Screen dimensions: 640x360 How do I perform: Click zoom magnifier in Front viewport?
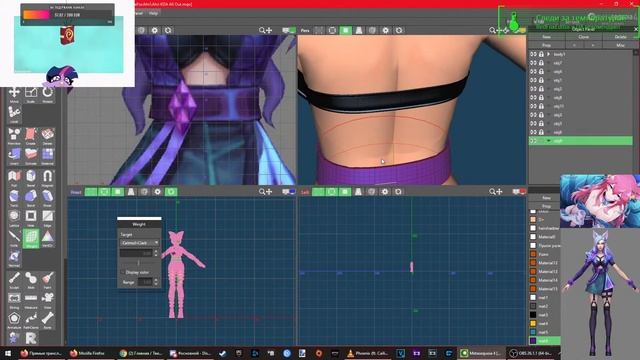click(x=262, y=191)
